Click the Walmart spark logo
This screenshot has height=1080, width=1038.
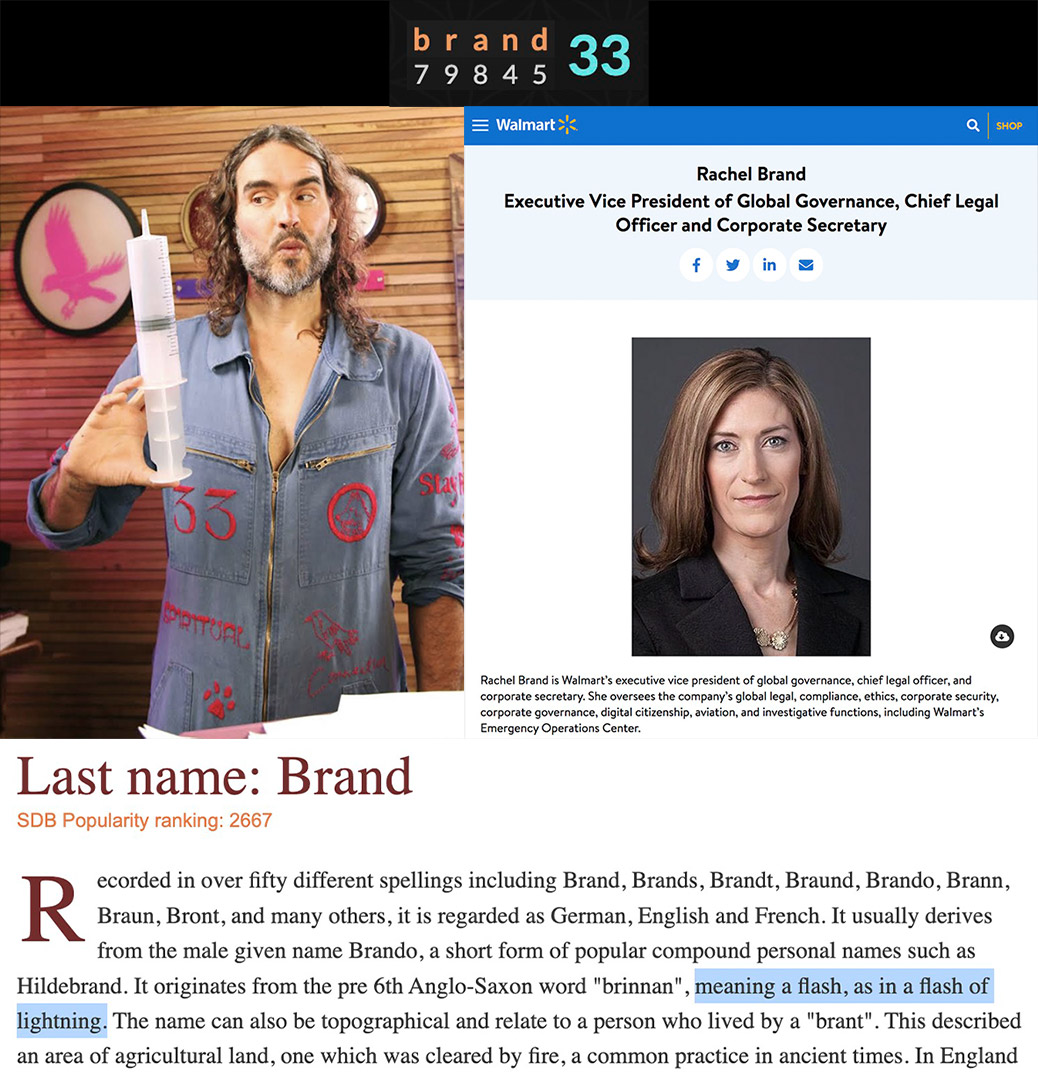point(568,125)
